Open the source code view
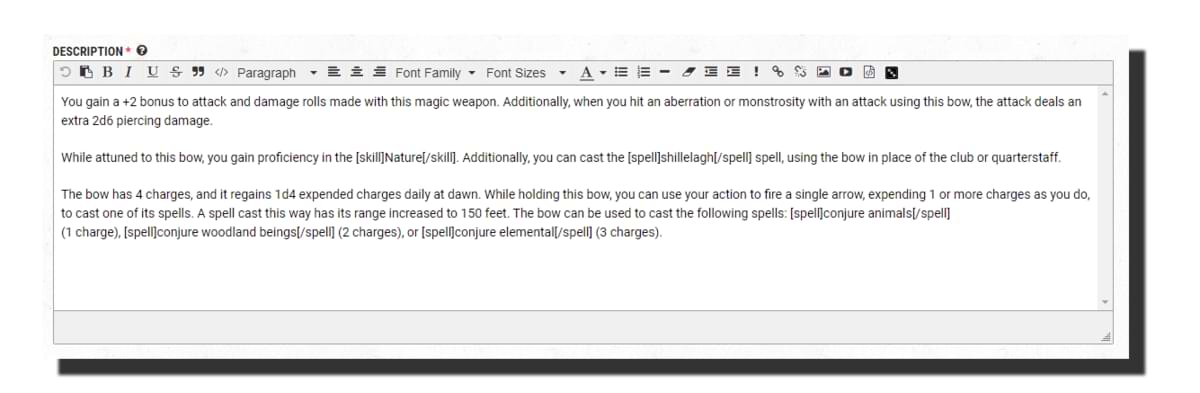This screenshot has width=1200, height=393. [x=221, y=72]
